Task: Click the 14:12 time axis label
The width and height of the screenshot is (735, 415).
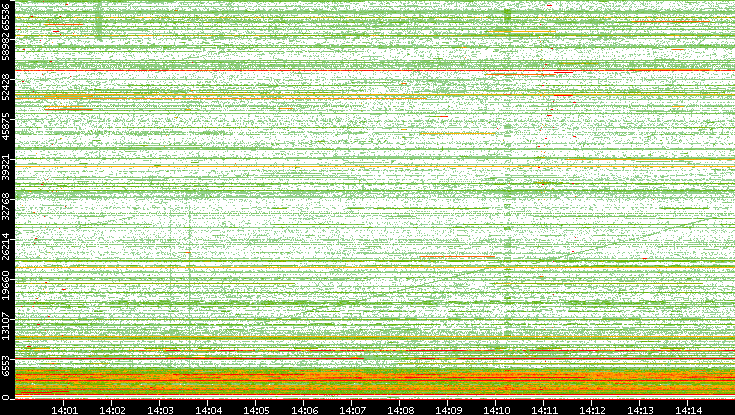Action: [x=592, y=409]
